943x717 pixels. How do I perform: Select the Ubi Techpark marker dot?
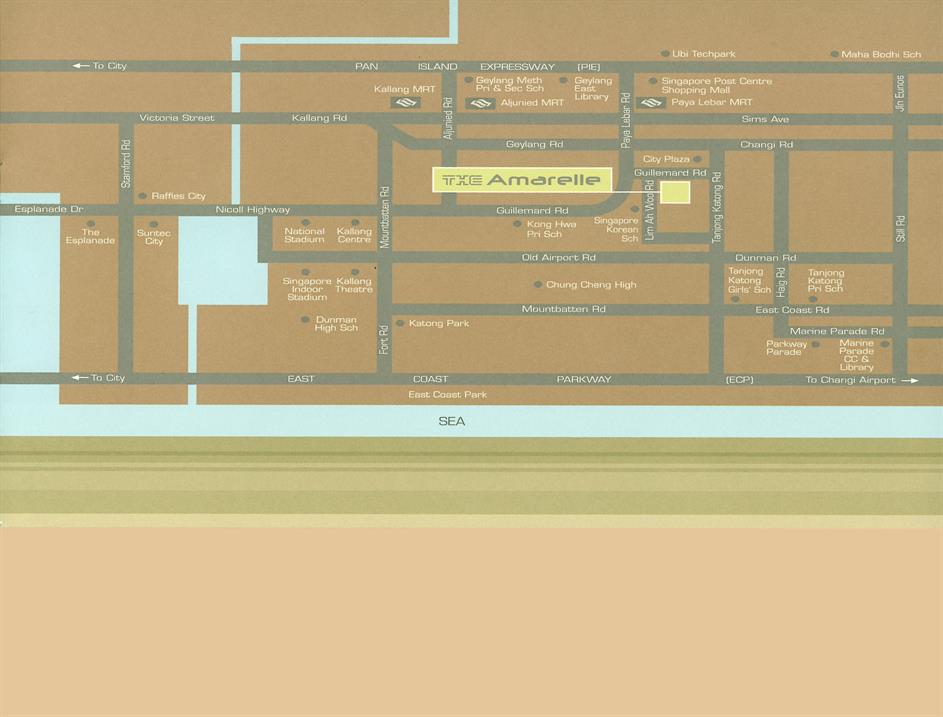665,54
